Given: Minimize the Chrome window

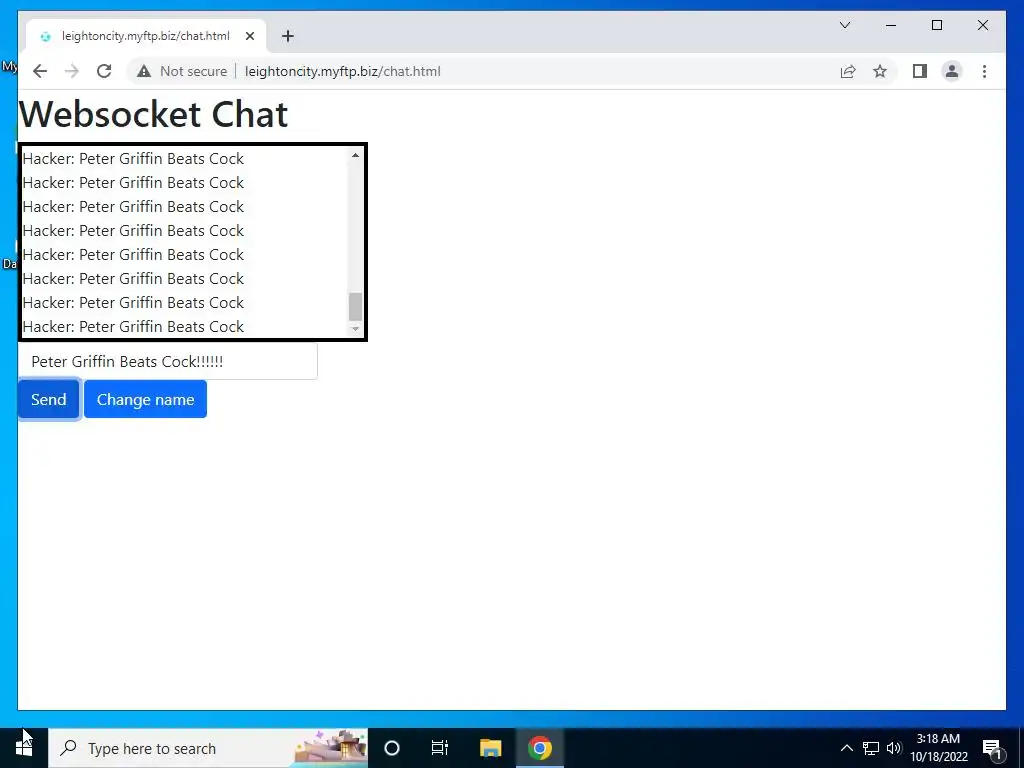Looking at the screenshot, I should click(891, 25).
